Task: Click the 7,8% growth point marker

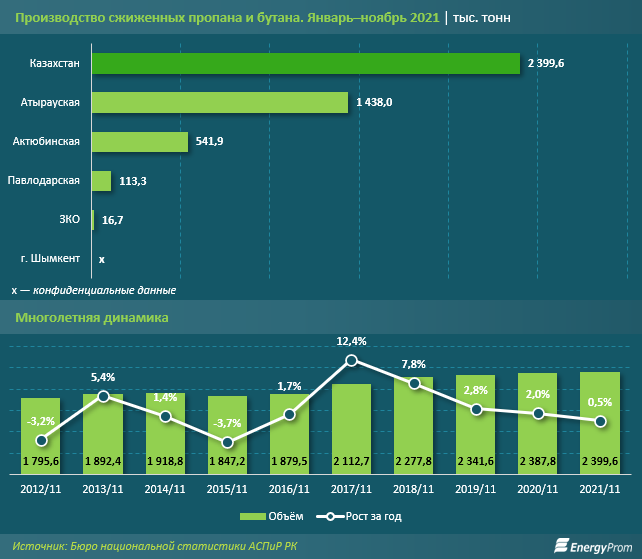Action: pyautogui.click(x=414, y=384)
